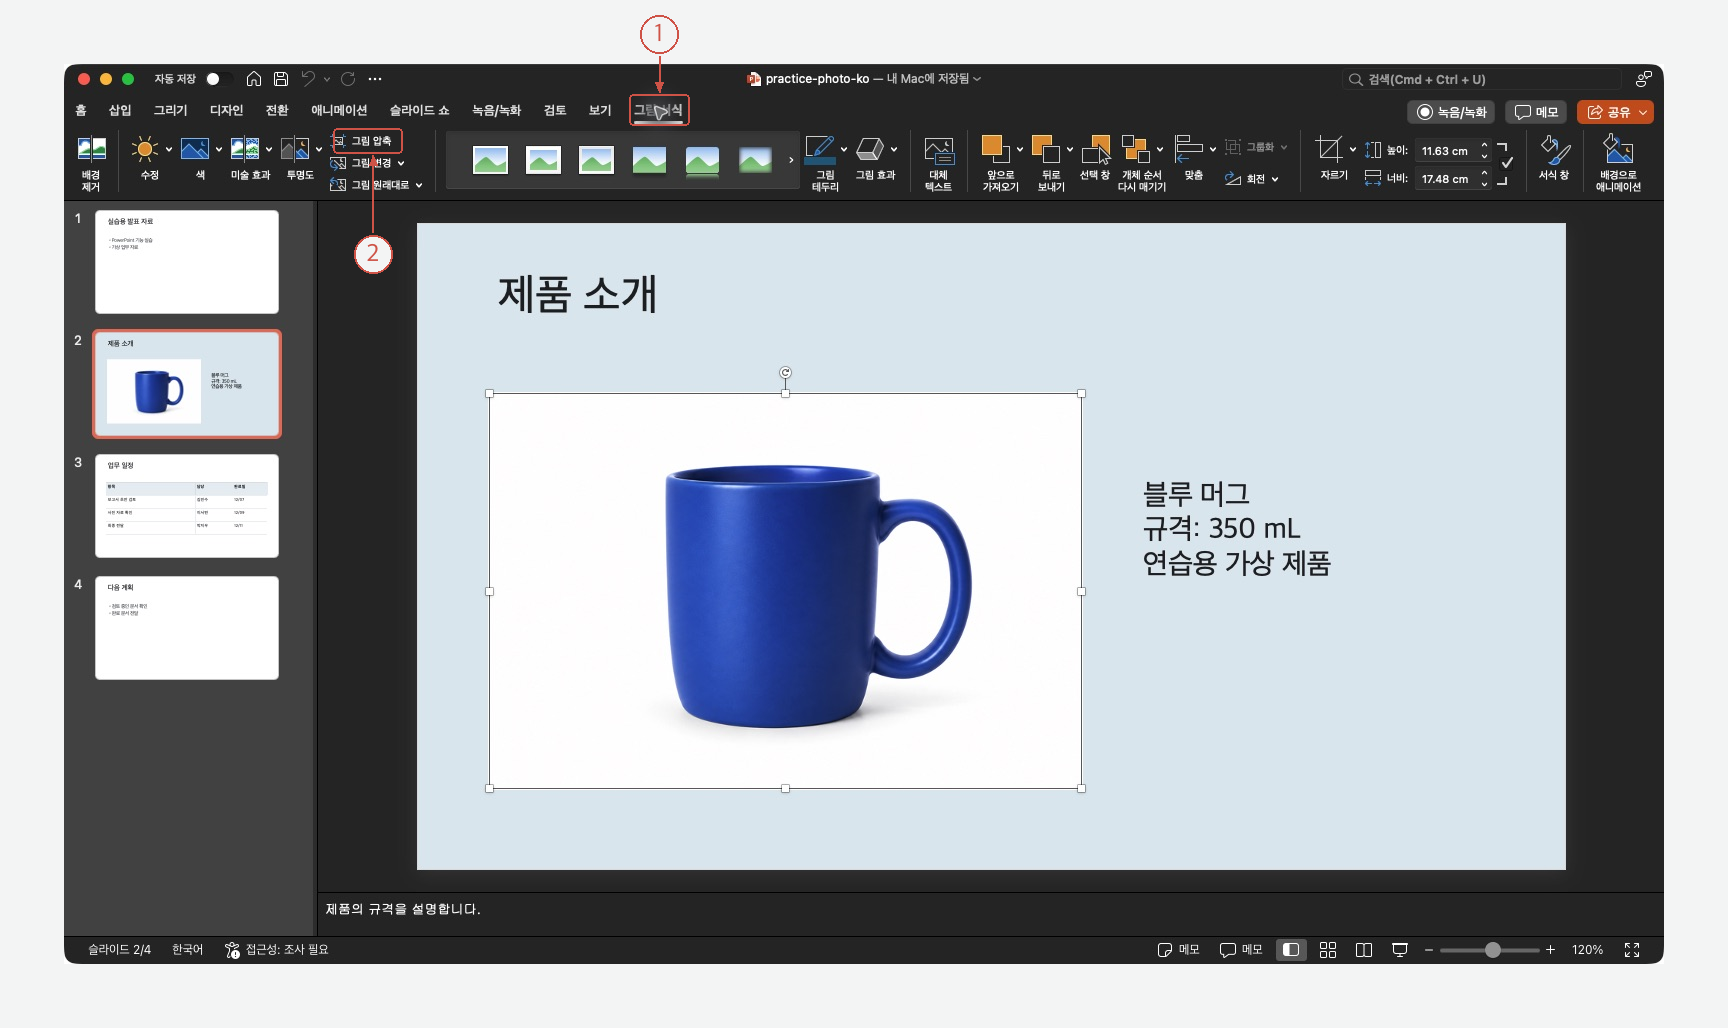Image resolution: width=1728 pixels, height=1028 pixels.
Task: Expand the picture styles gallery arrow
Action: (x=791, y=160)
